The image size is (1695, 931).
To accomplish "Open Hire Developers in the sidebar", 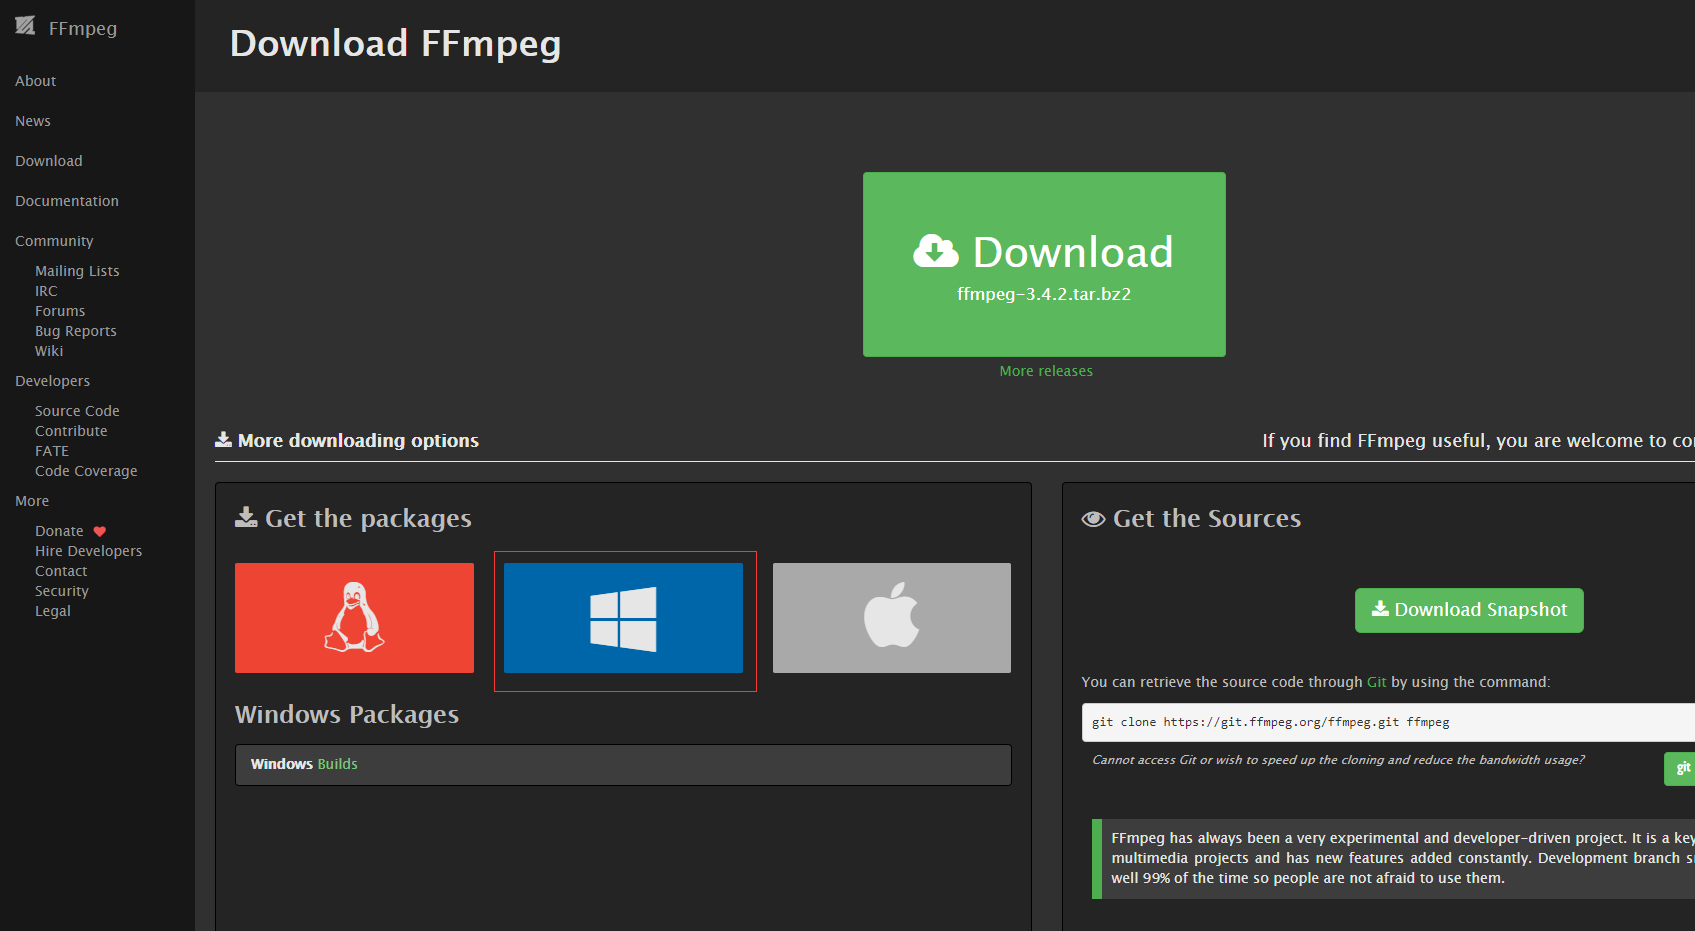I will click(x=88, y=551).
